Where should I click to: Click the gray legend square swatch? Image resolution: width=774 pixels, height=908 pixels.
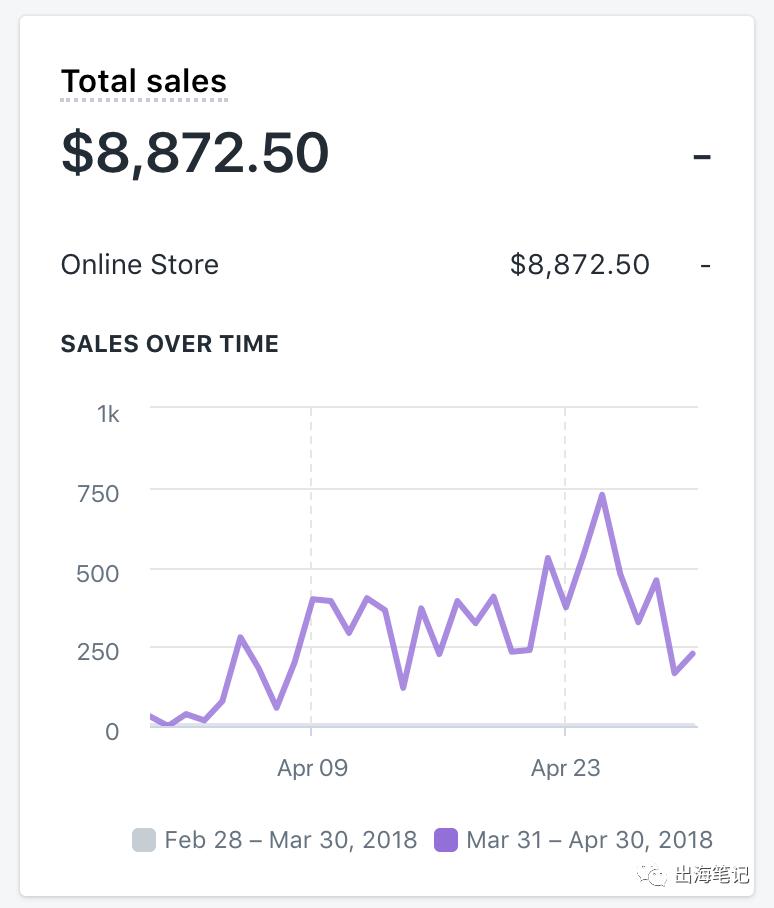(x=144, y=840)
